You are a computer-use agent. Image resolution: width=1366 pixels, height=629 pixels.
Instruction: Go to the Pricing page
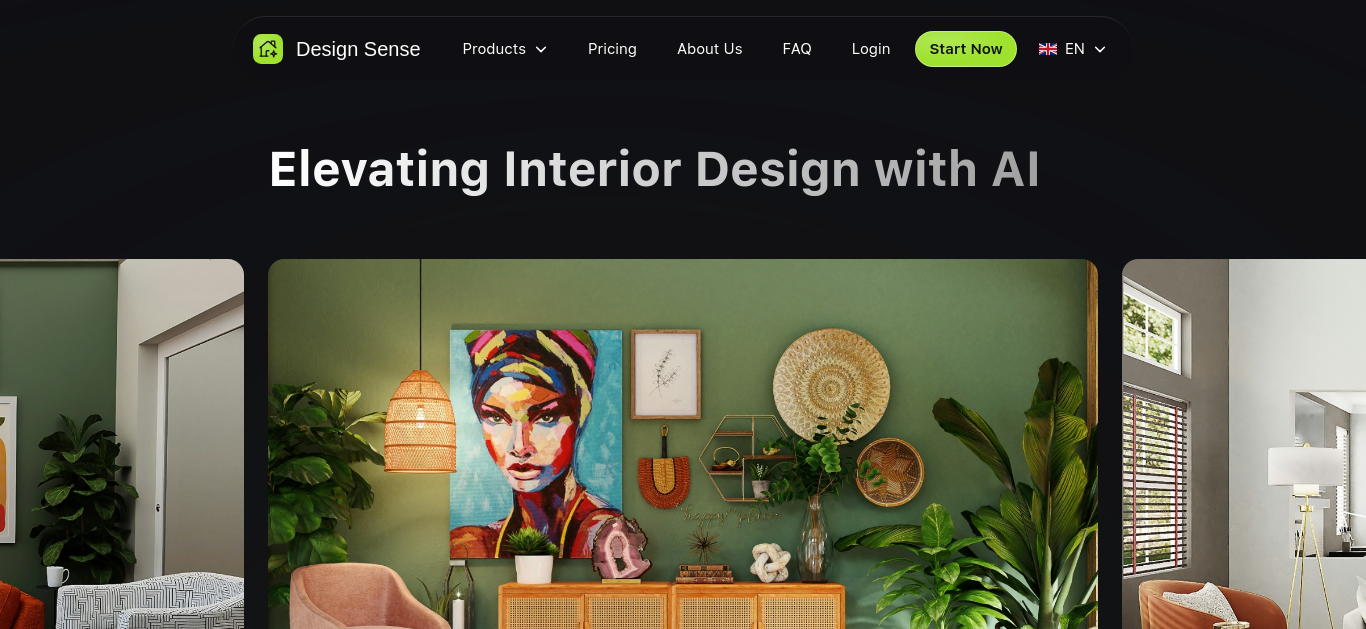click(612, 49)
